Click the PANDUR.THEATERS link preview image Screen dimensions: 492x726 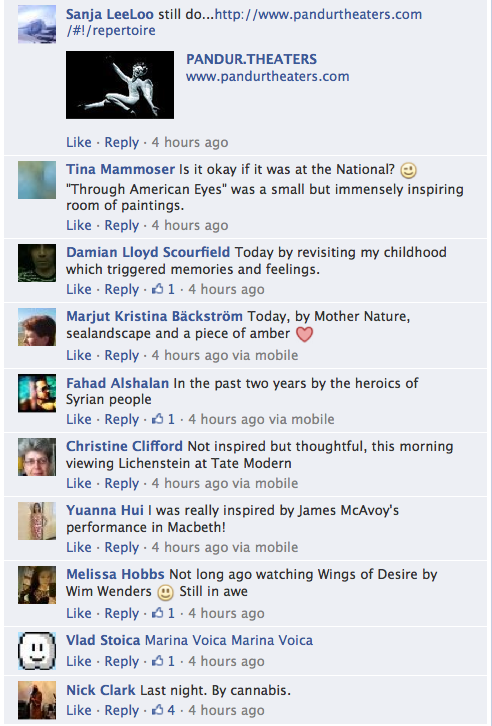pyautogui.click(x=120, y=85)
